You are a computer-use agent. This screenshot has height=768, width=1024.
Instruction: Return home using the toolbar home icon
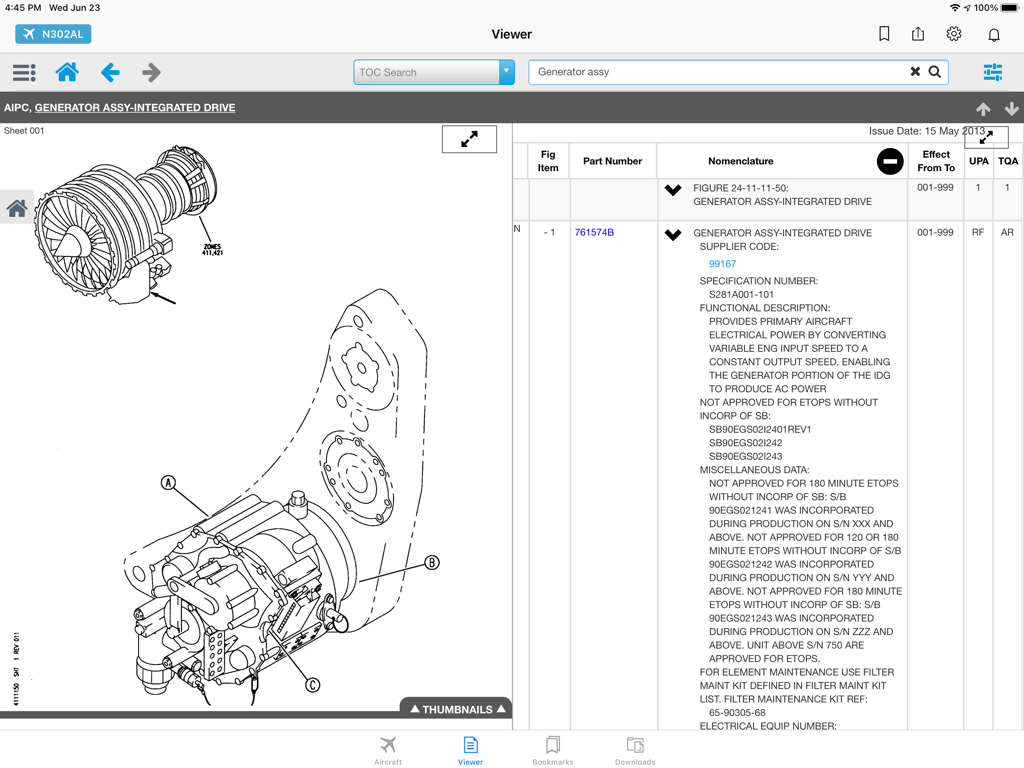pos(66,72)
